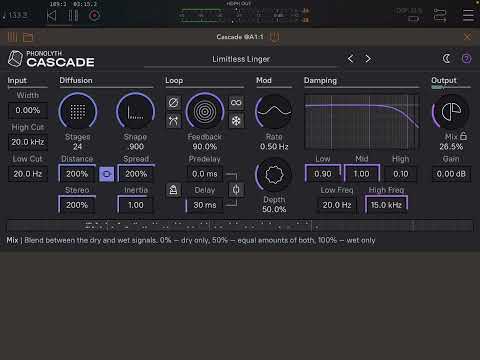Click the Damping frequency response graph

(362, 122)
